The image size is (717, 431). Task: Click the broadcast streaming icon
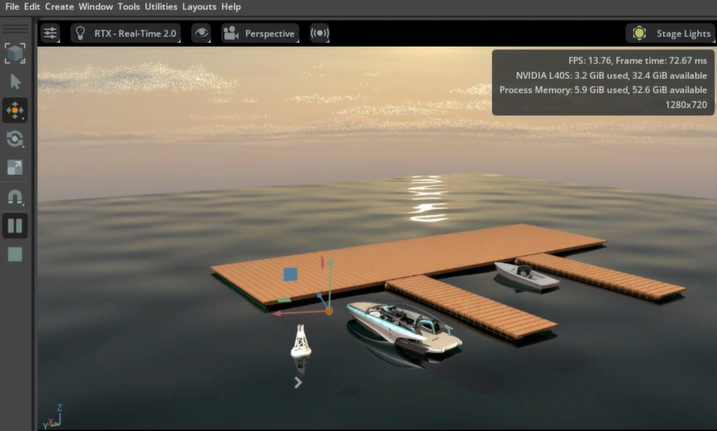point(319,33)
